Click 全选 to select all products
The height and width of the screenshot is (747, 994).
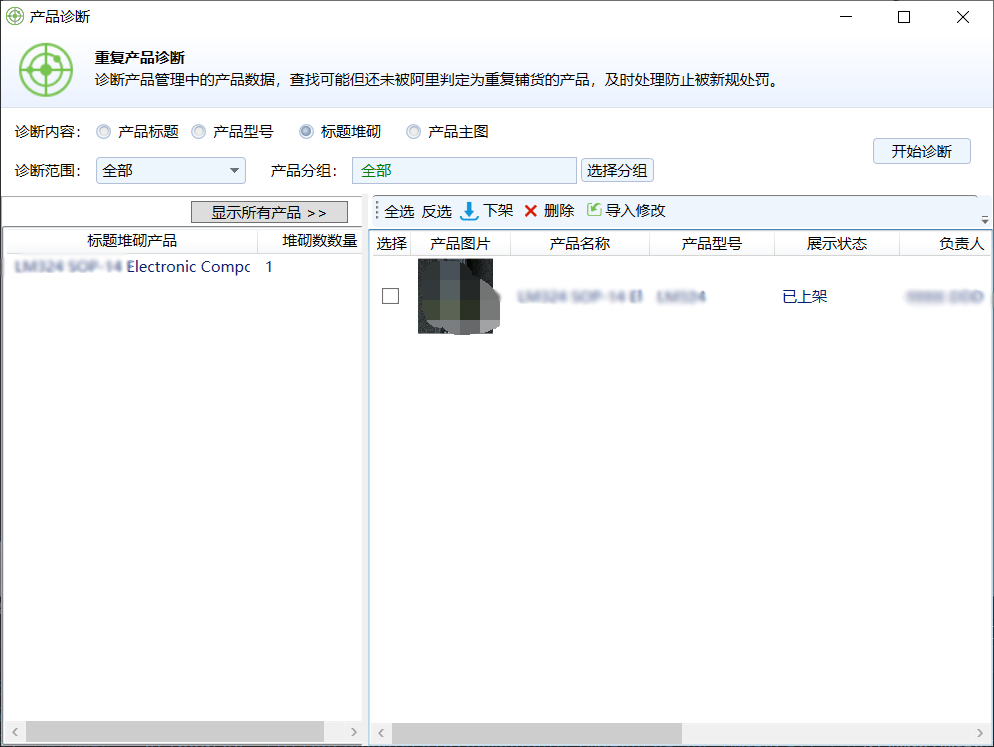[x=399, y=211]
